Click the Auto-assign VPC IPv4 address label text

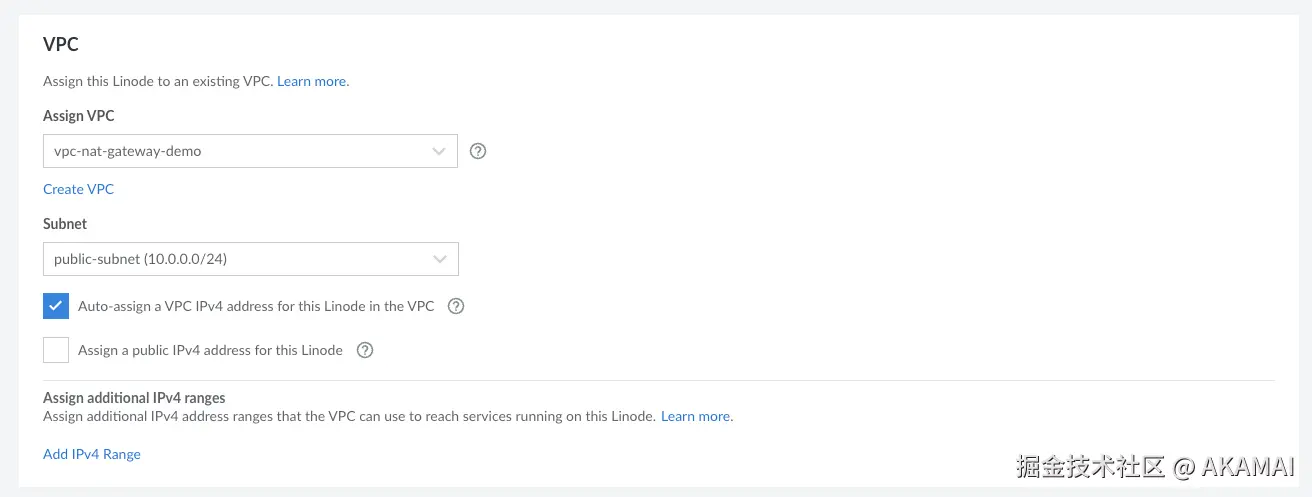256,306
